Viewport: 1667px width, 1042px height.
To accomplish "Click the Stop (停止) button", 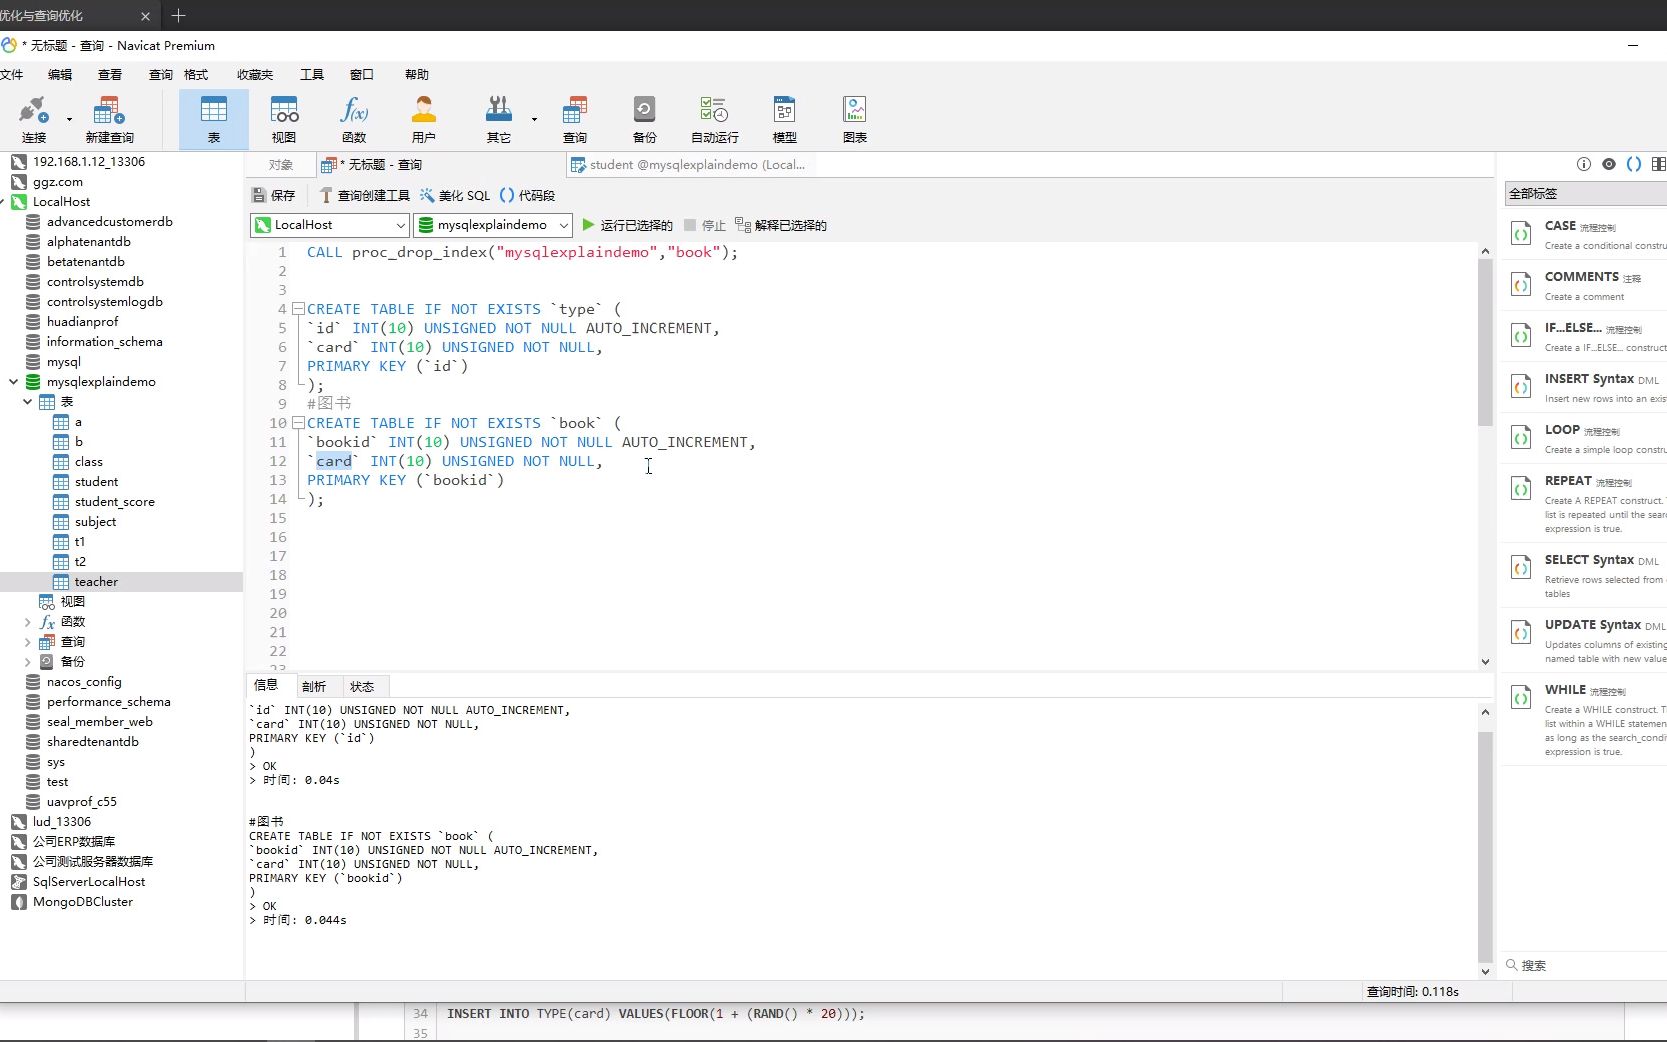I will point(705,225).
